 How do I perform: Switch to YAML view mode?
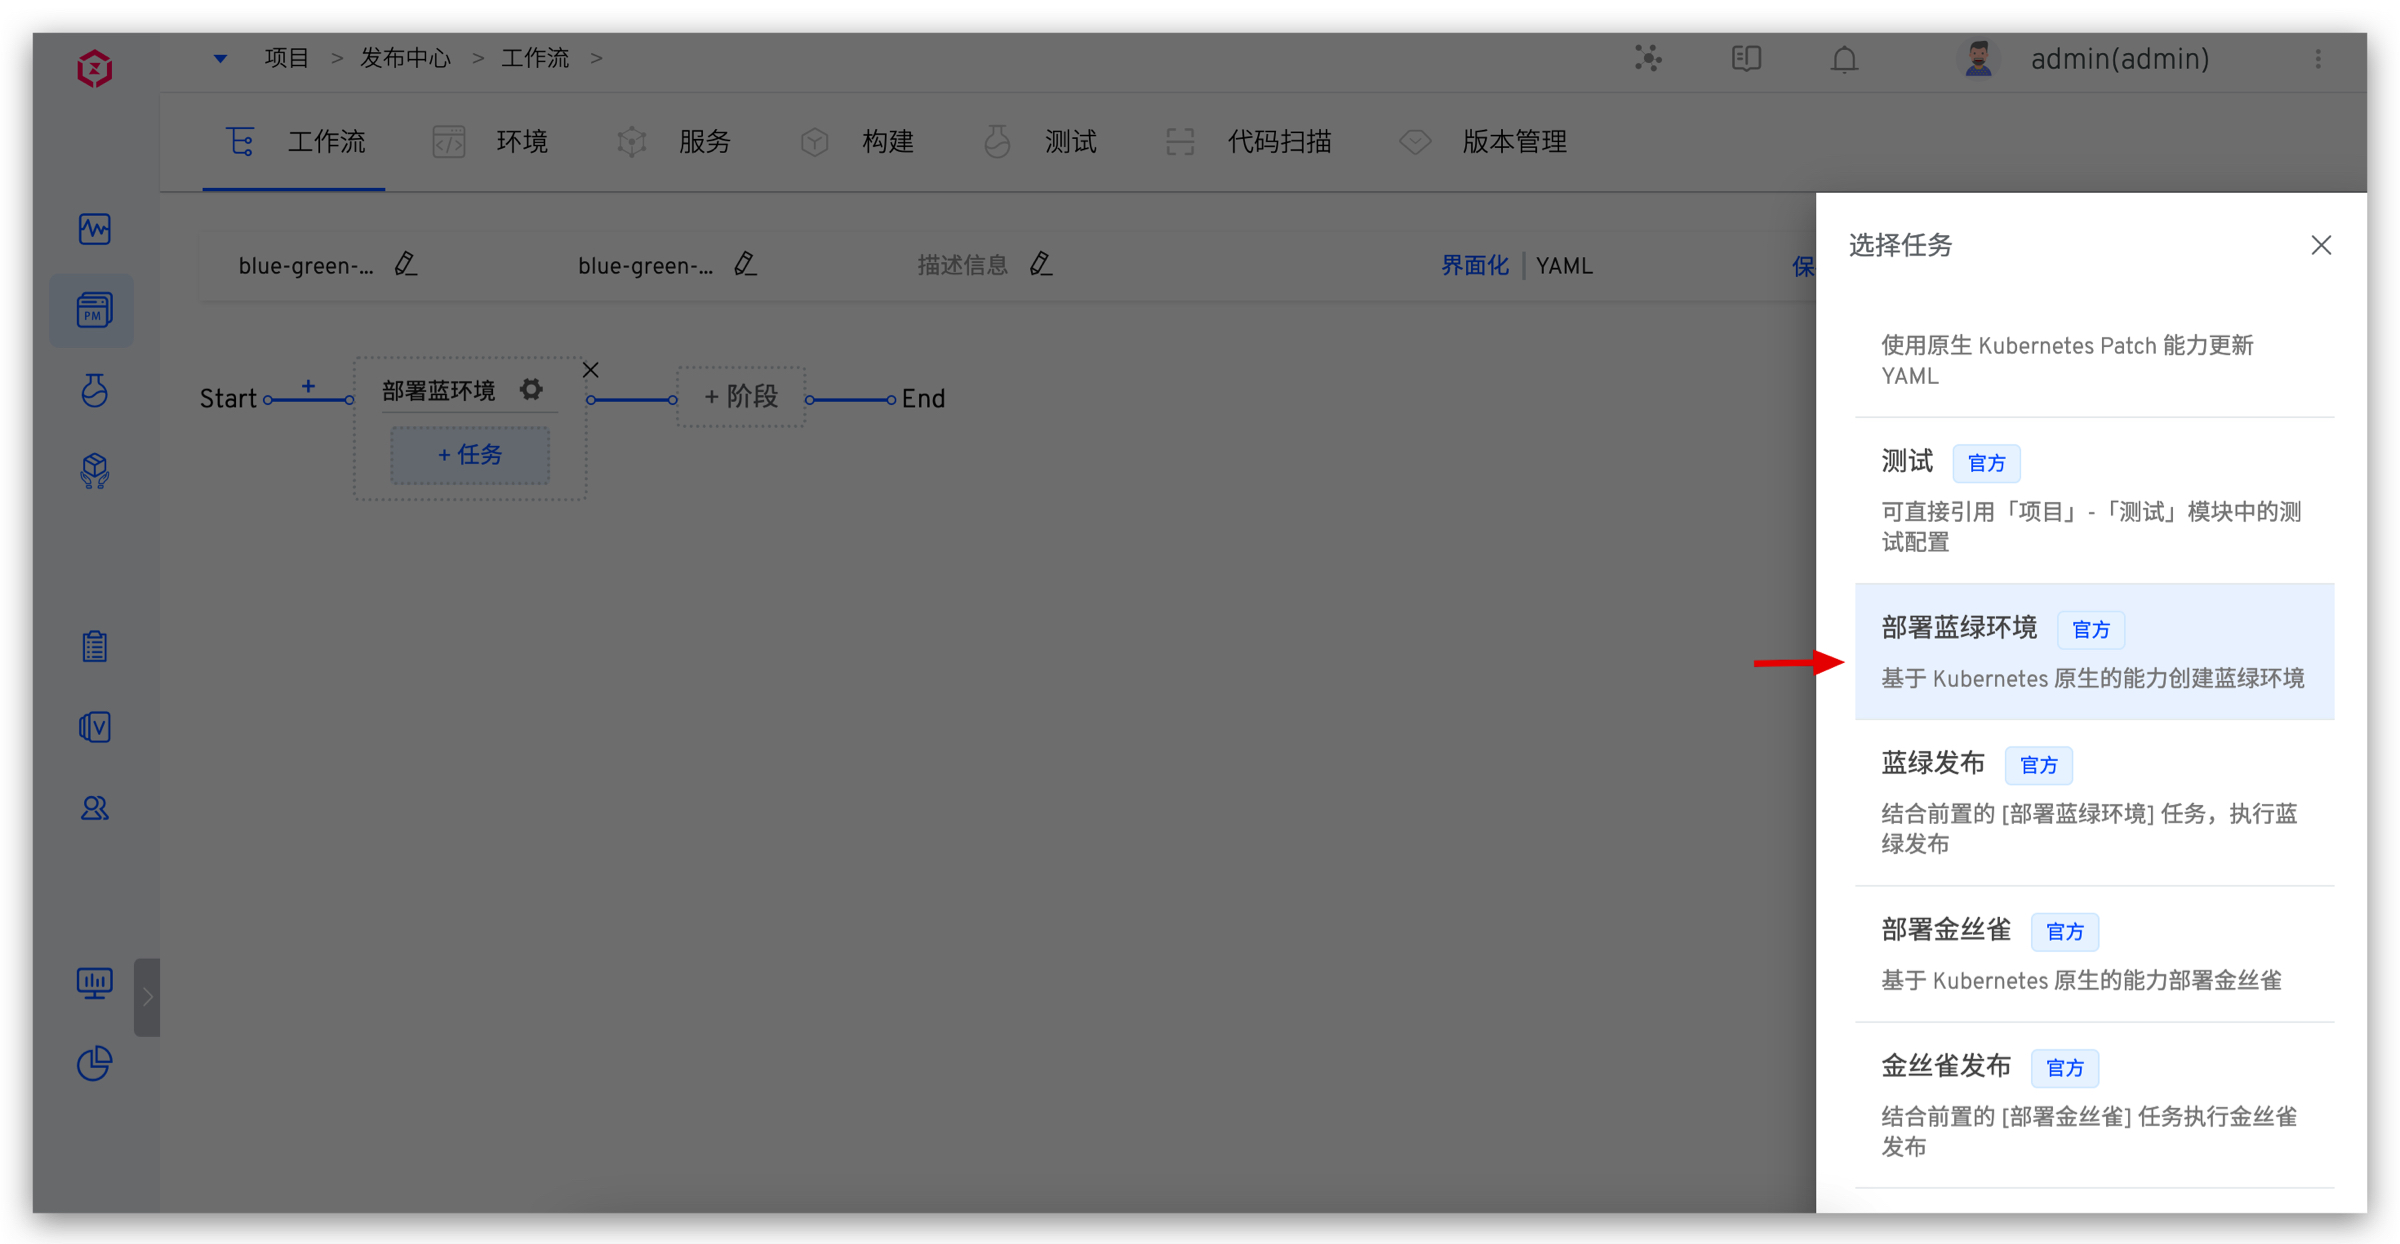point(1564,266)
